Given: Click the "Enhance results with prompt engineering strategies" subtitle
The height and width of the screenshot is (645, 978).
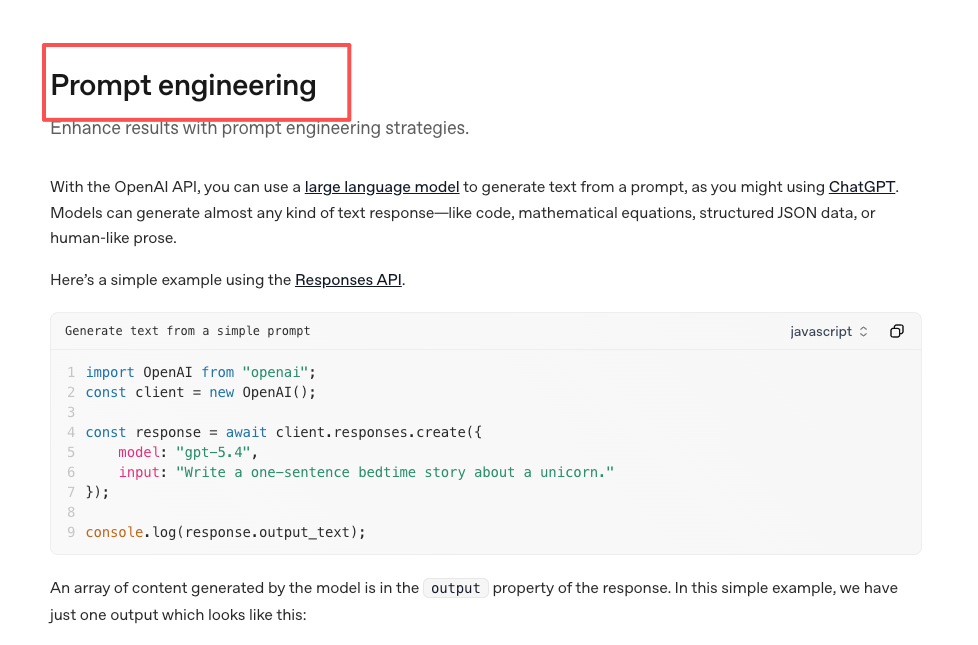Looking at the screenshot, I should point(259,128).
